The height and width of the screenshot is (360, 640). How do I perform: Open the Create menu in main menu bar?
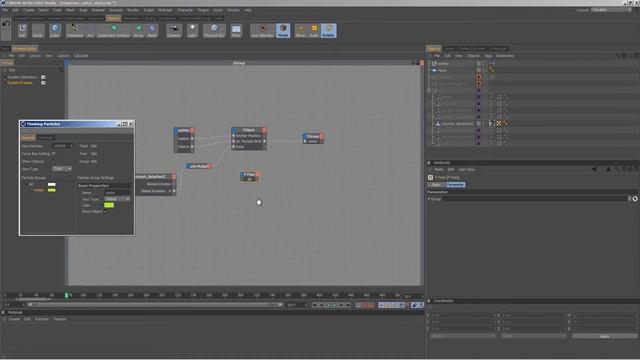click(x=28, y=10)
